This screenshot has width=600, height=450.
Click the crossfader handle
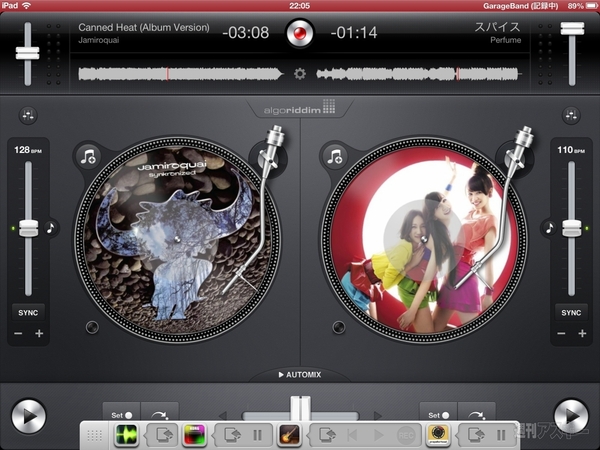click(x=300, y=408)
